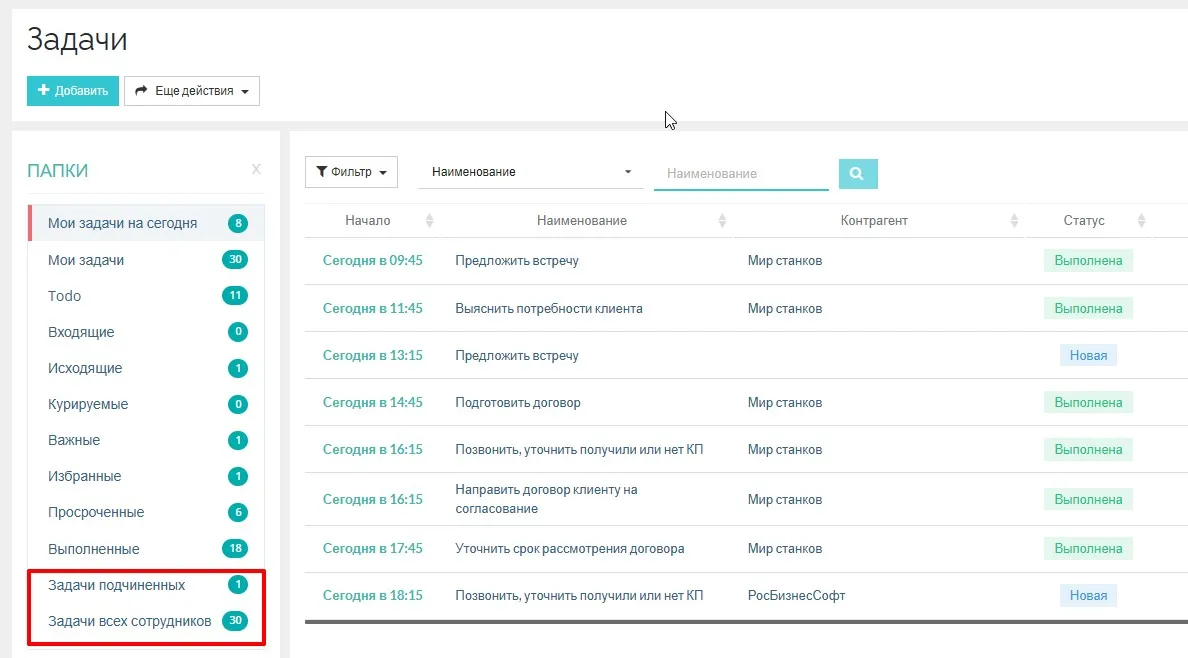Screen dimensions: 1188x658
Task: Open the Сегодня в 09:45 task link
Action: (372, 261)
